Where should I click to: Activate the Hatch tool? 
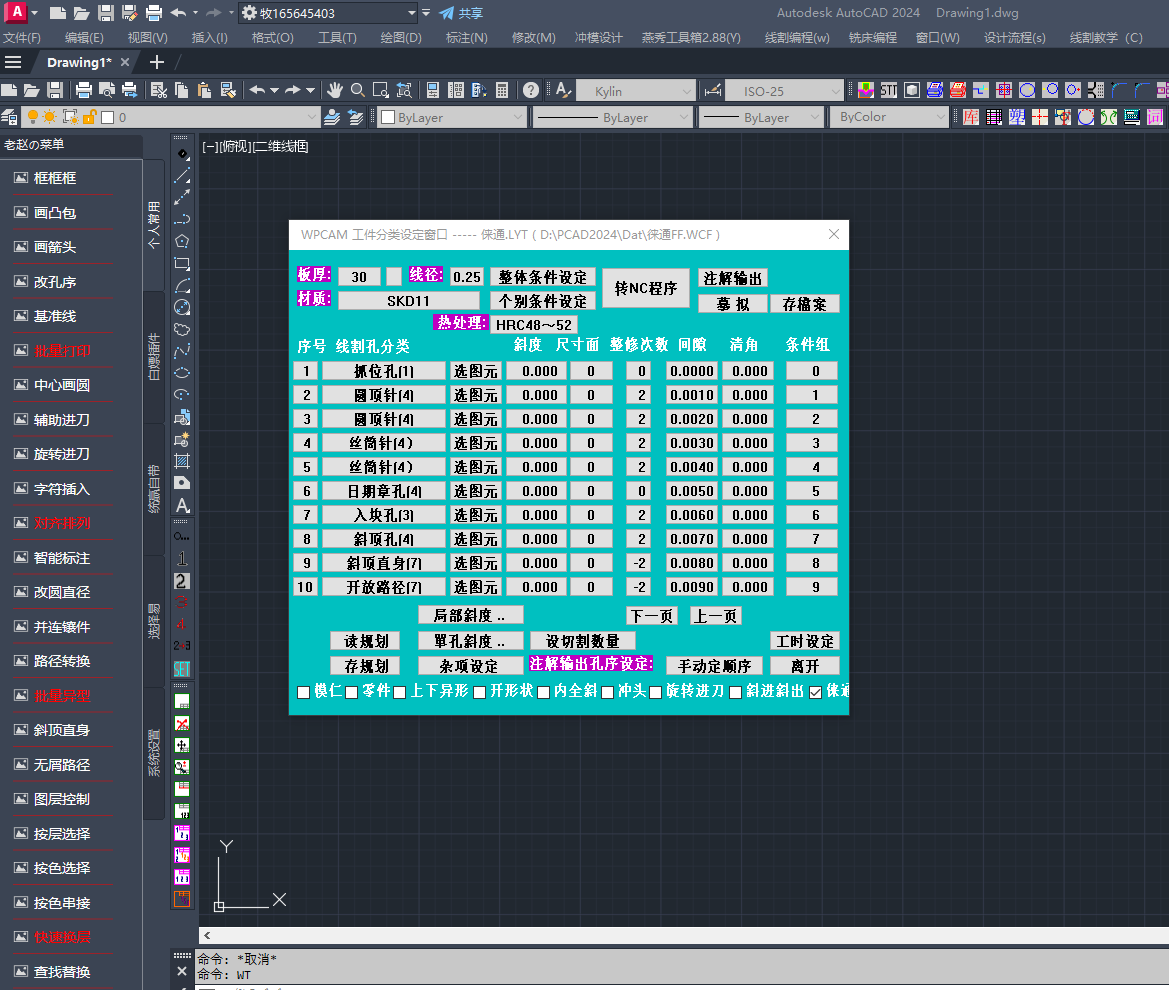(182, 461)
